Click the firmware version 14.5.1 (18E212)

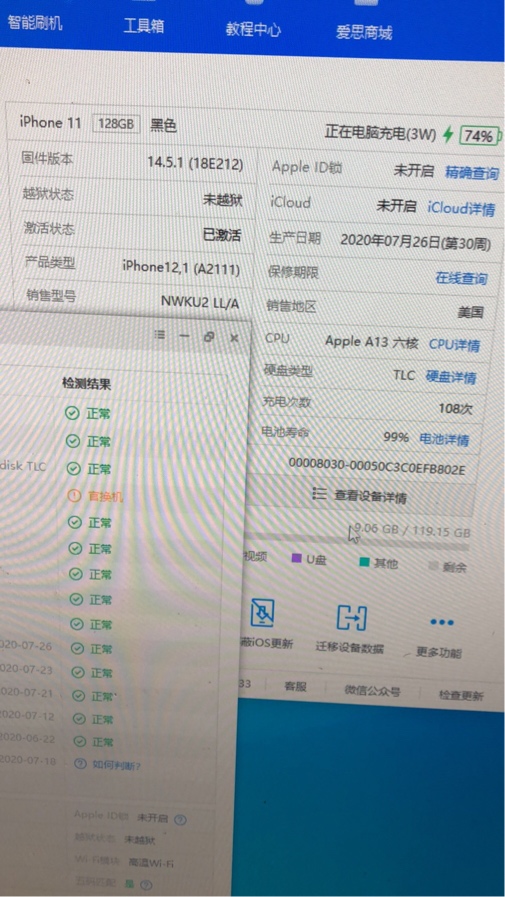pos(194,164)
